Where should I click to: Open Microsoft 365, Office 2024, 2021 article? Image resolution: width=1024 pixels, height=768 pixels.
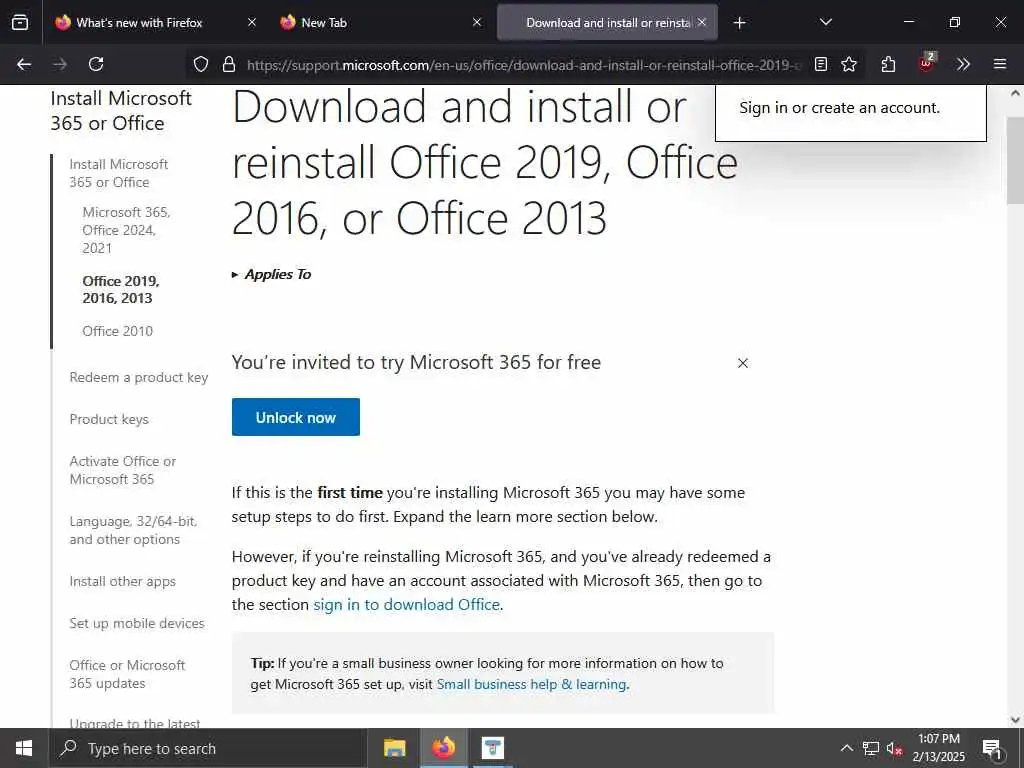126,230
